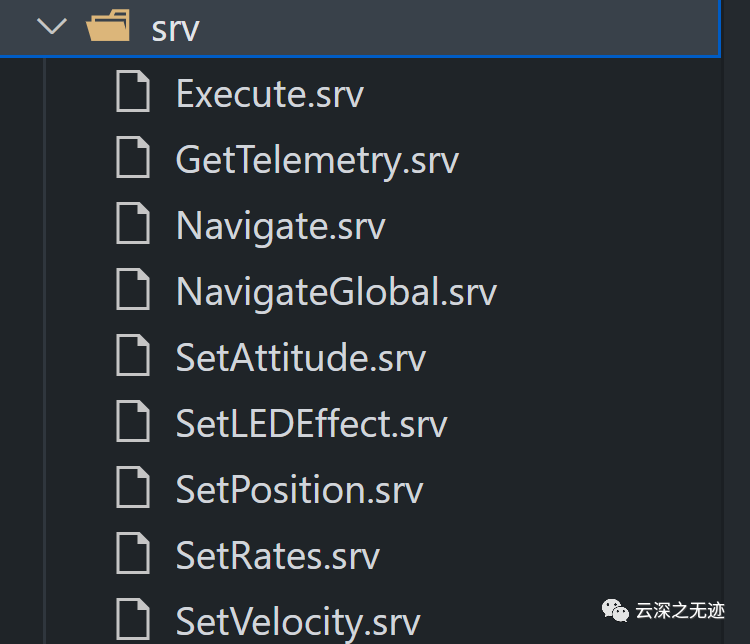Select the NavigateGlobal.srv file
Screen dimensions: 750x644
[x=336, y=292]
